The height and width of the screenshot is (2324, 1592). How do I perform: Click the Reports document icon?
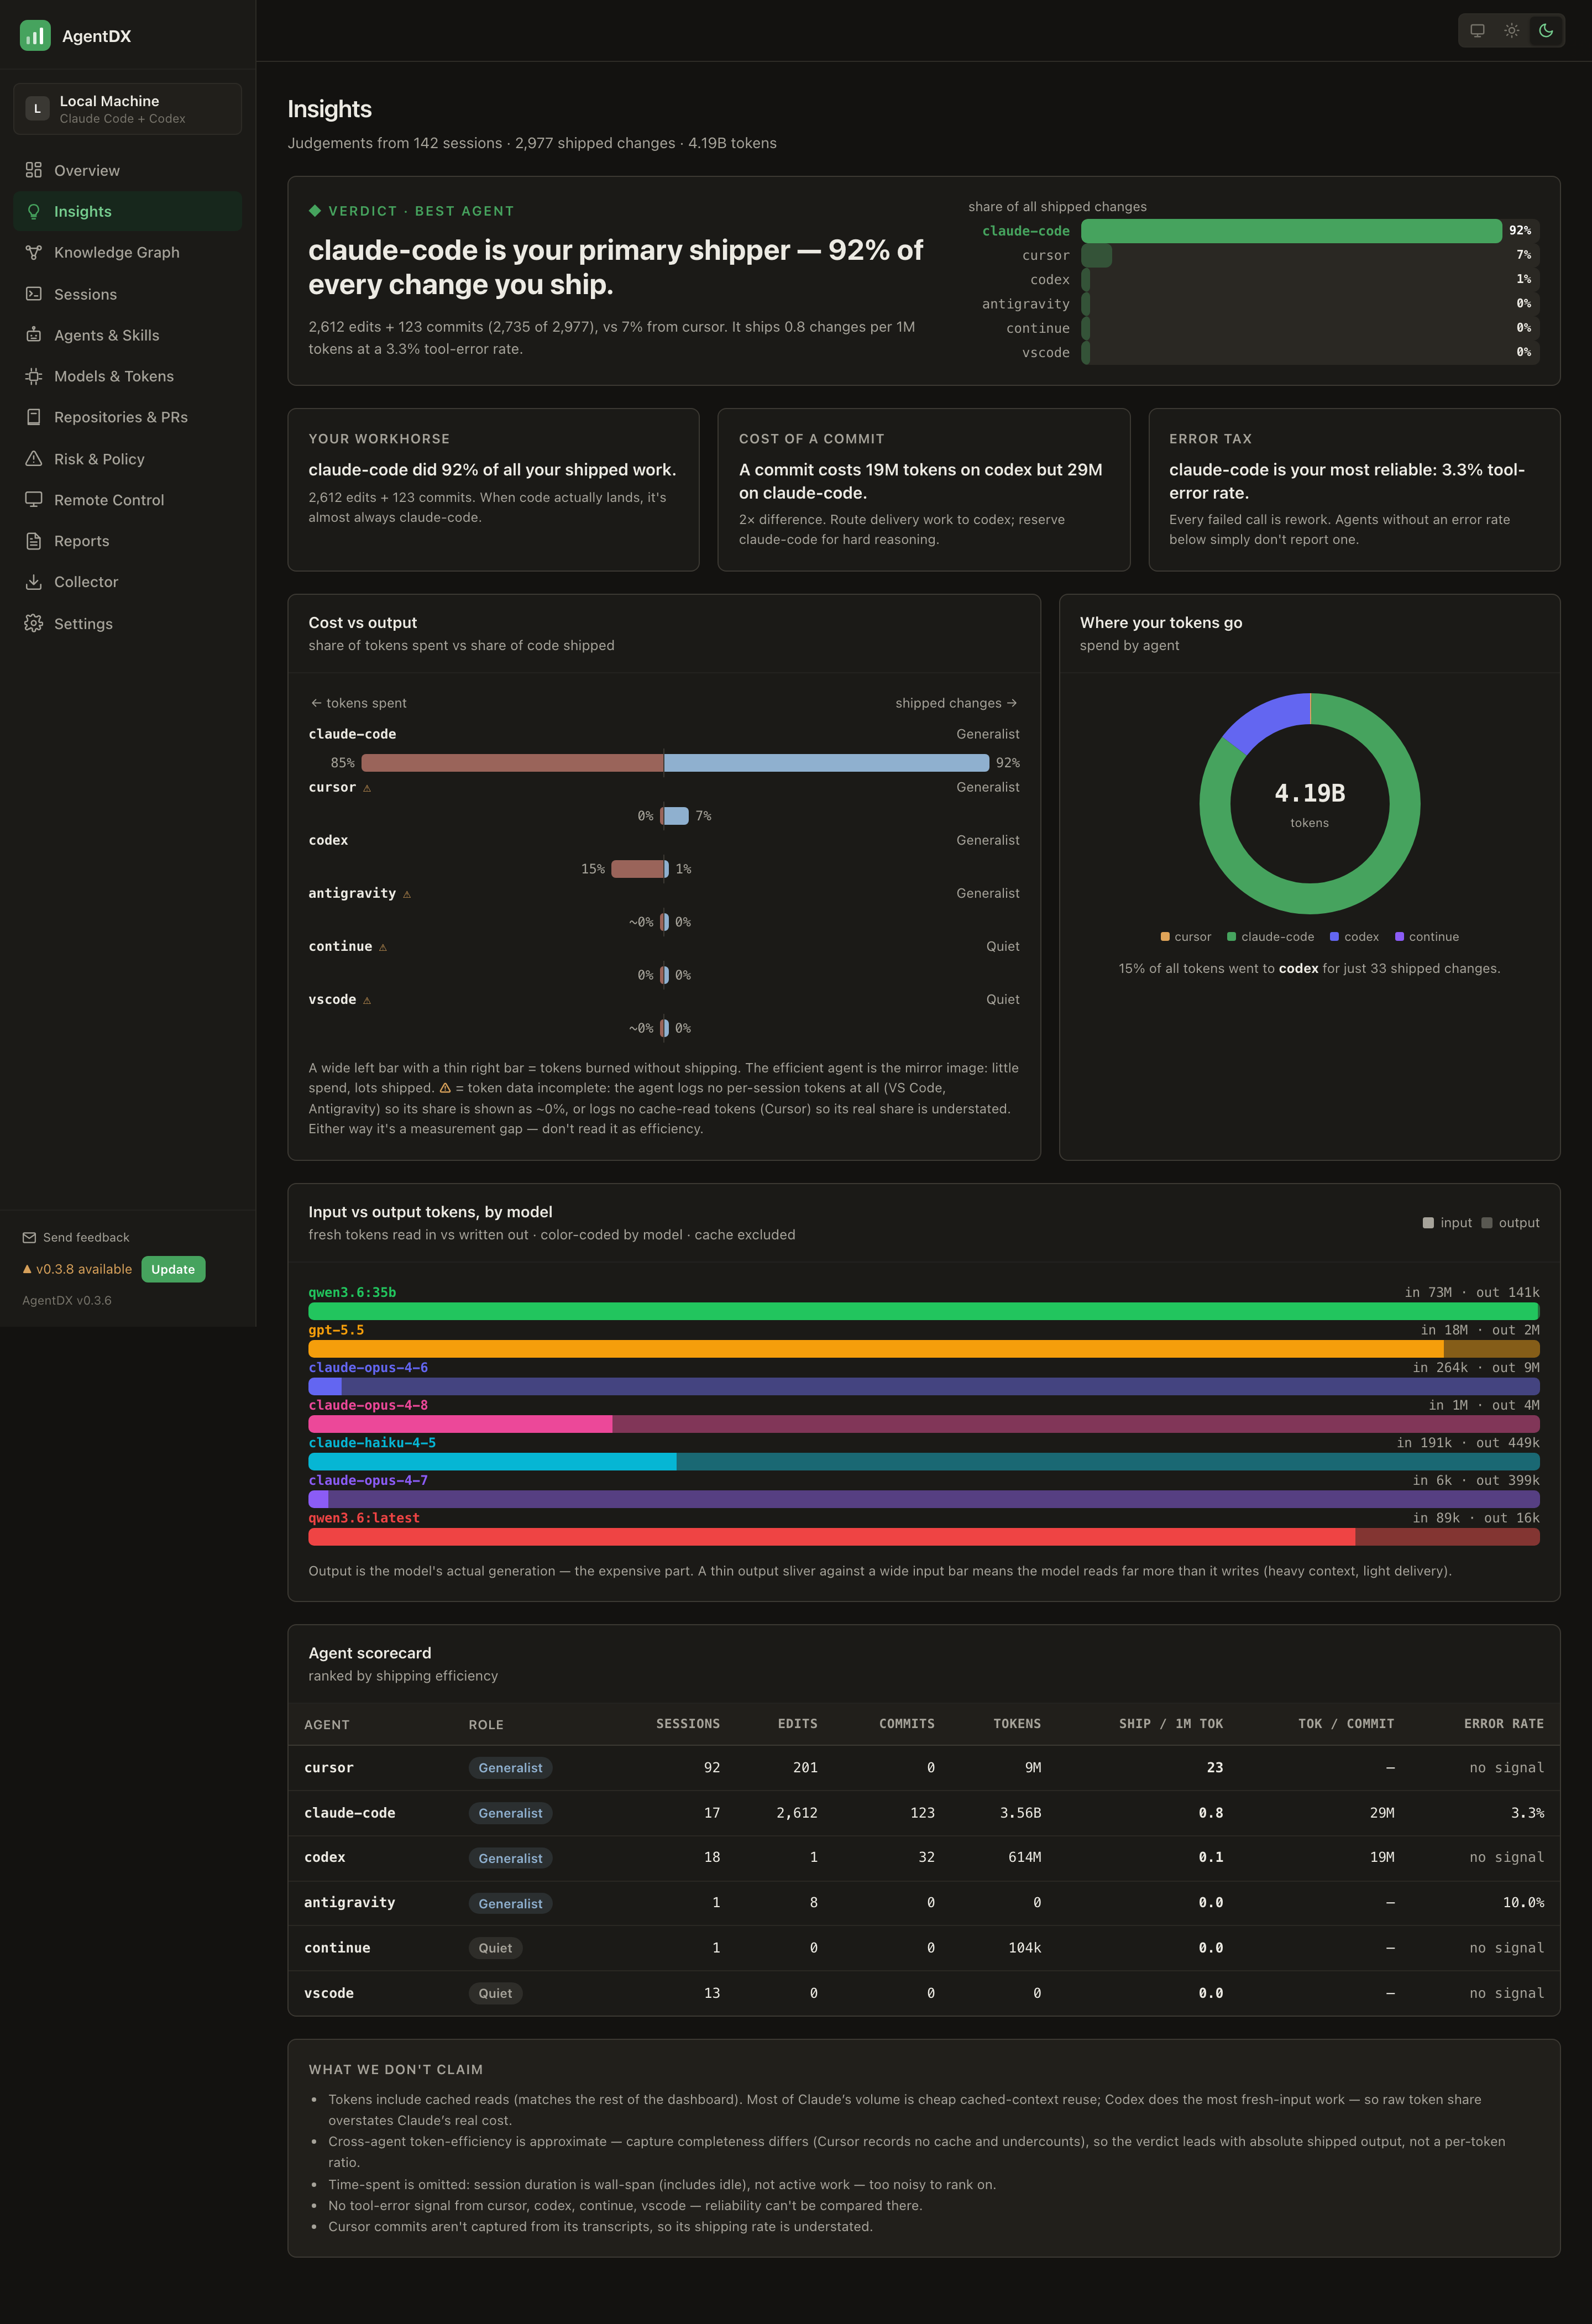pyautogui.click(x=34, y=541)
